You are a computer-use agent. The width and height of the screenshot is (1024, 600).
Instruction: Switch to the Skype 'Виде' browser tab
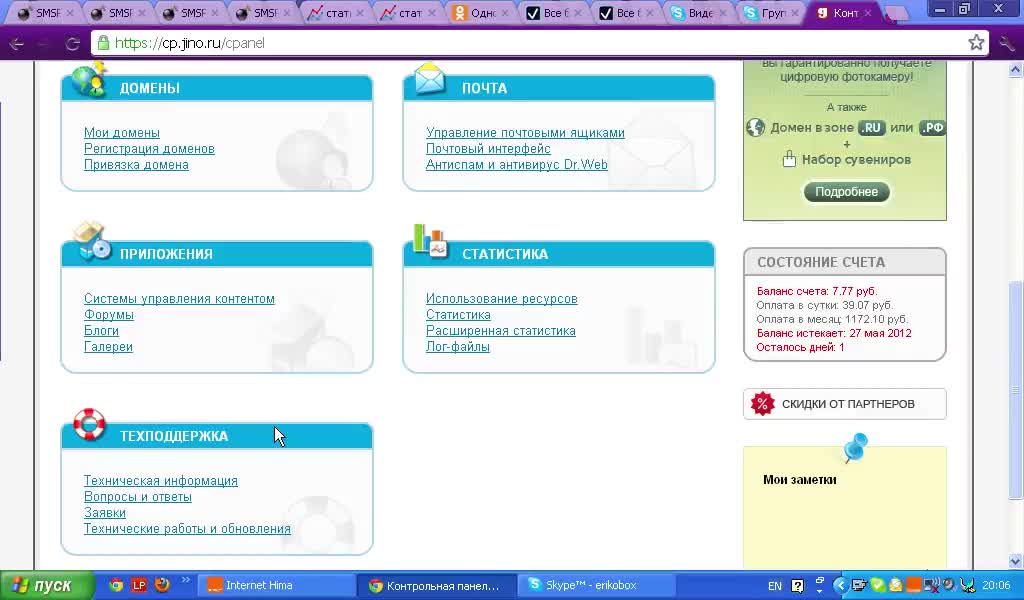(694, 14)
